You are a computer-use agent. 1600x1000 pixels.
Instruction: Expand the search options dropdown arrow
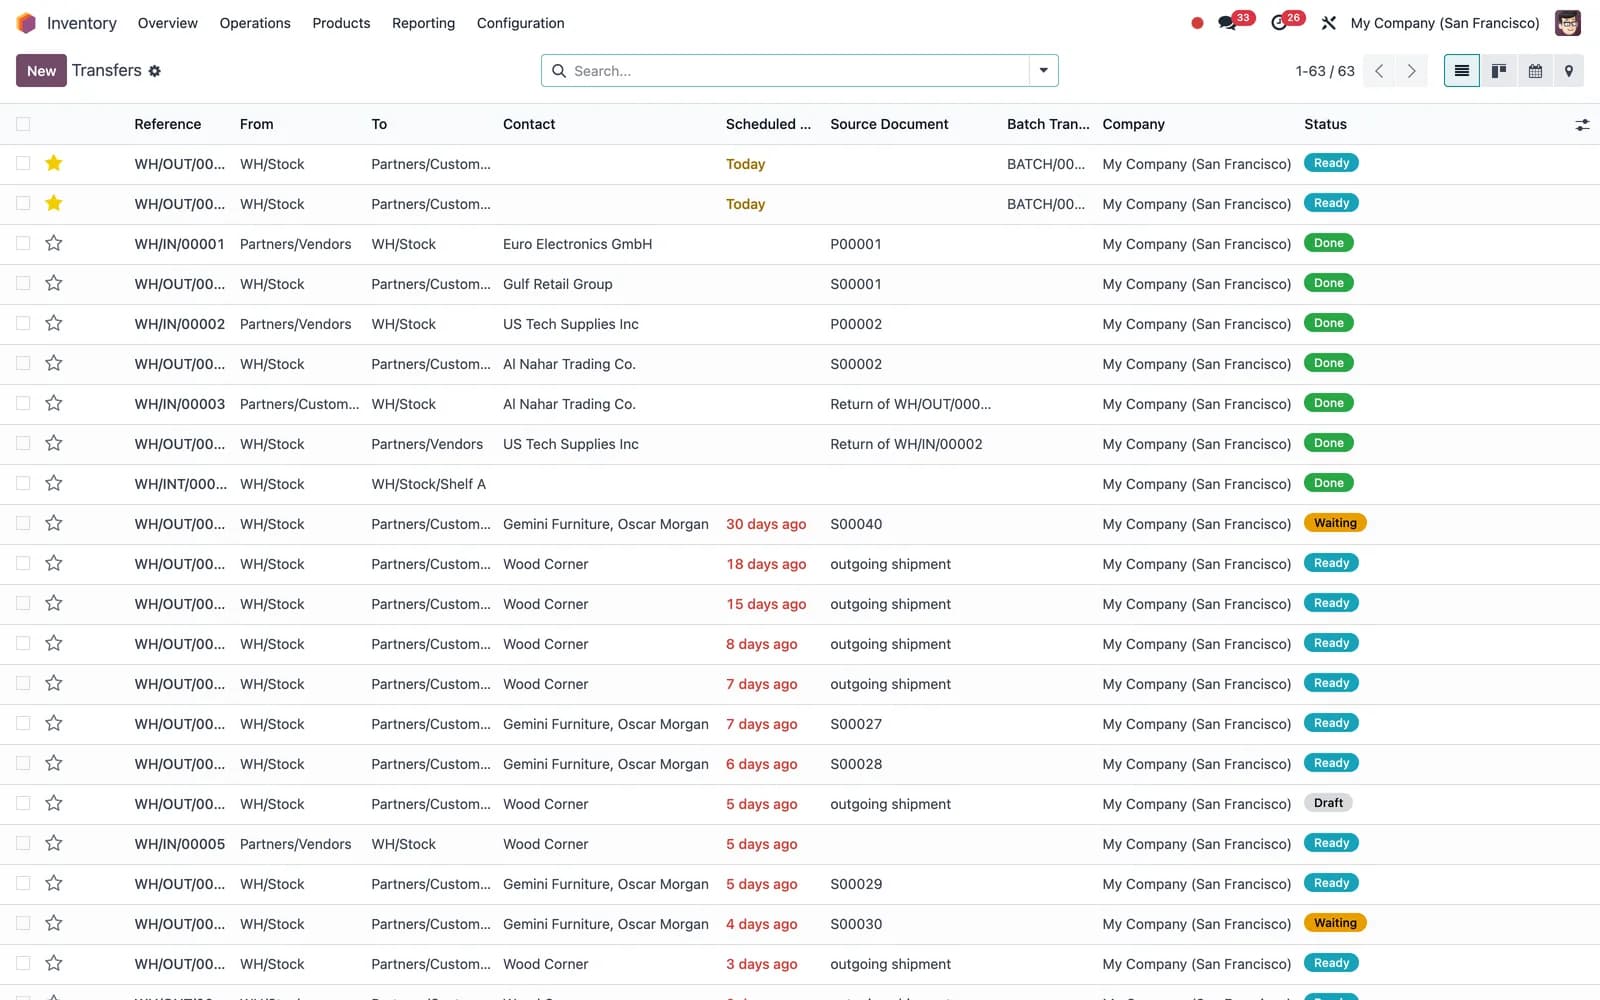(1043, 71)
